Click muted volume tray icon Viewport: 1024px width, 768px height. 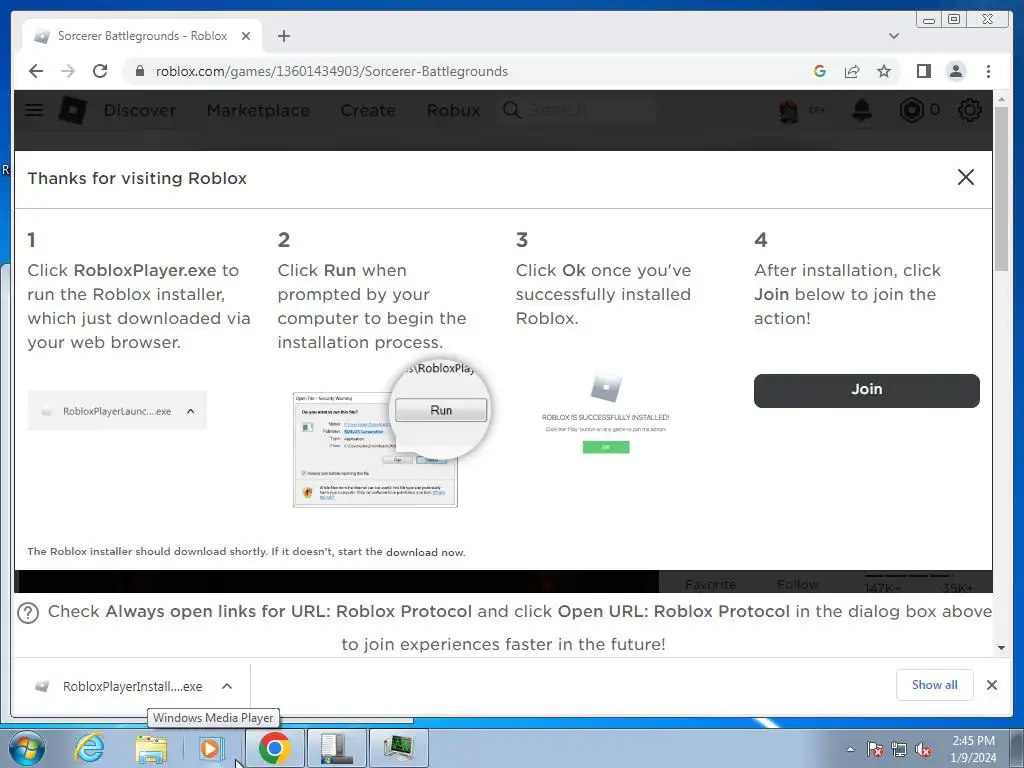point(923,750)
